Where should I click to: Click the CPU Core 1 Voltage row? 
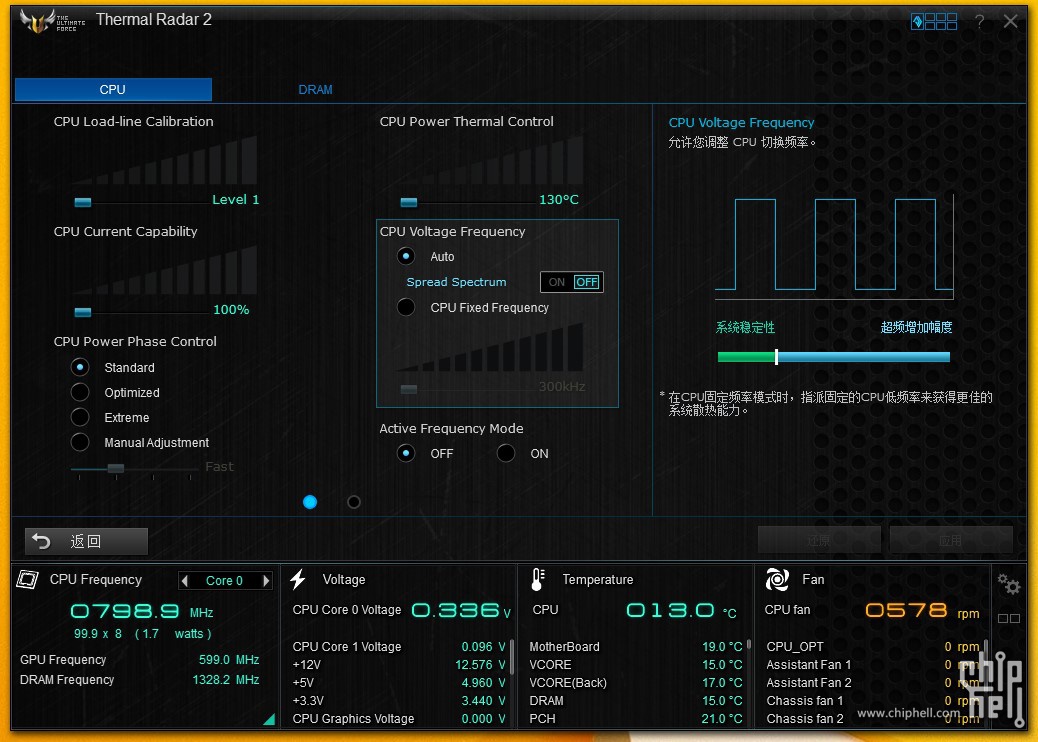[399, 647]
